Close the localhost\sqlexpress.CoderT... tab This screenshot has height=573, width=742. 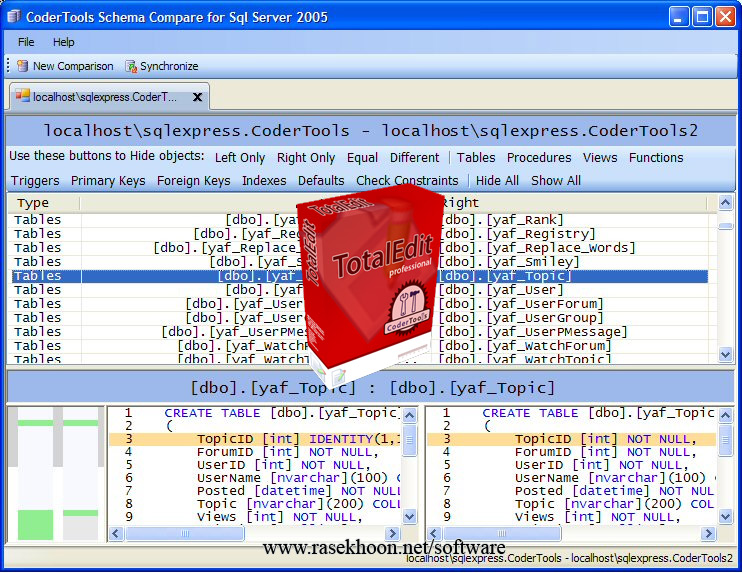[x=197, y=97]
